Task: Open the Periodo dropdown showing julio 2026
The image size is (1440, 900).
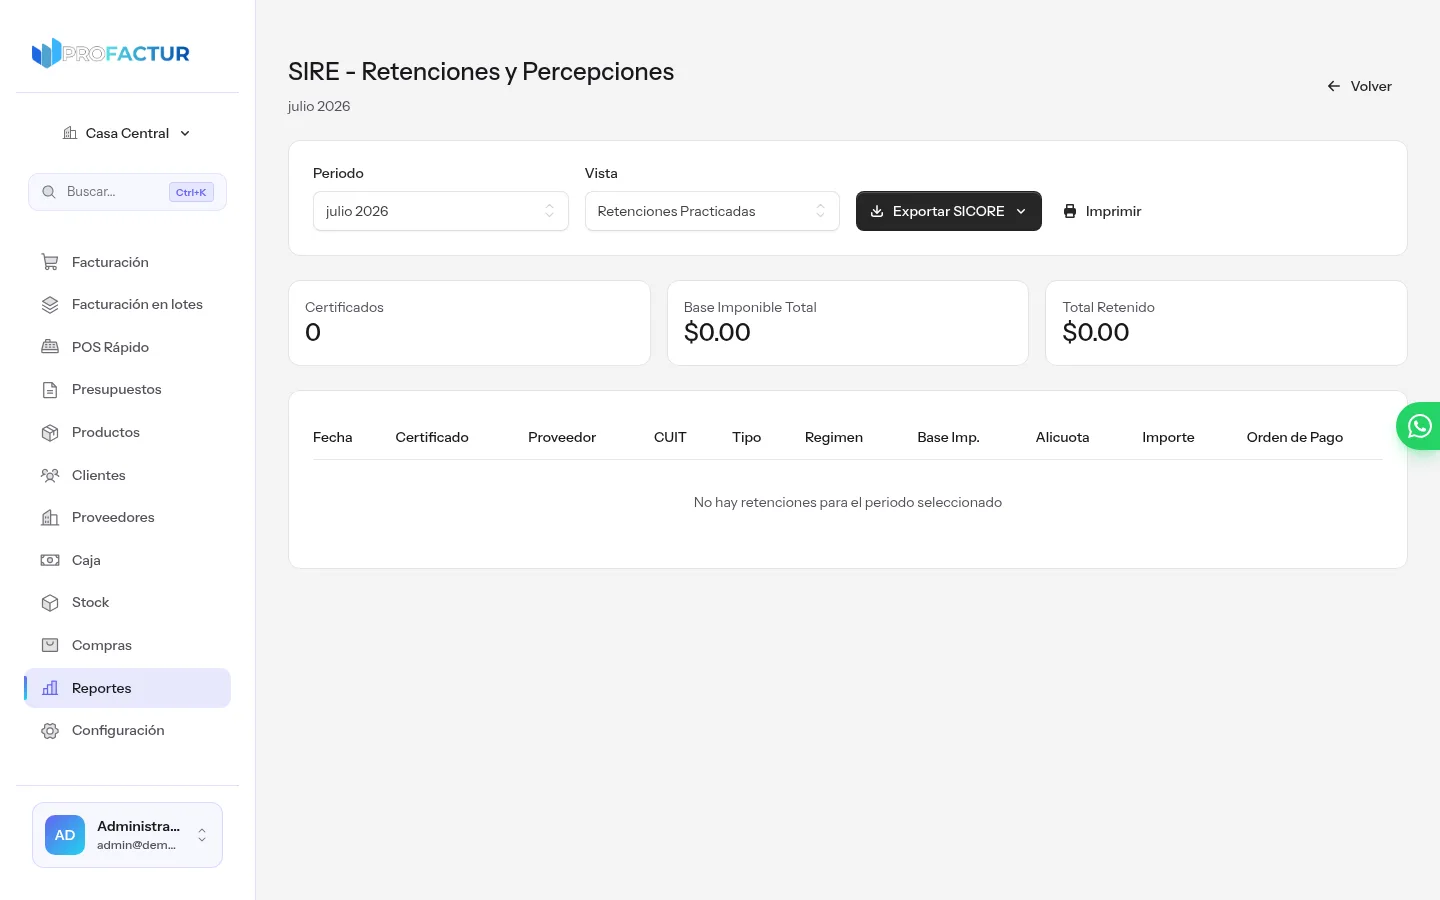Action: click(x=441, y=211)
